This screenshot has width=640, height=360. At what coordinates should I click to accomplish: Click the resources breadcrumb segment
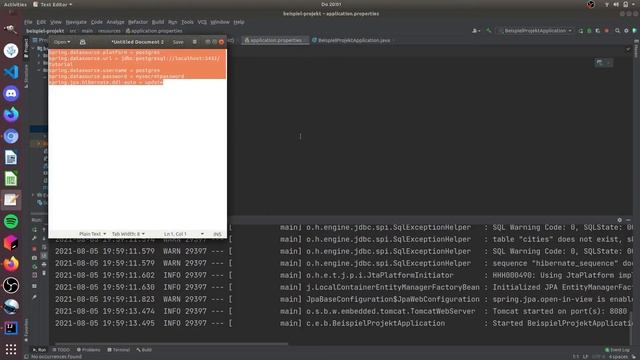109,31
